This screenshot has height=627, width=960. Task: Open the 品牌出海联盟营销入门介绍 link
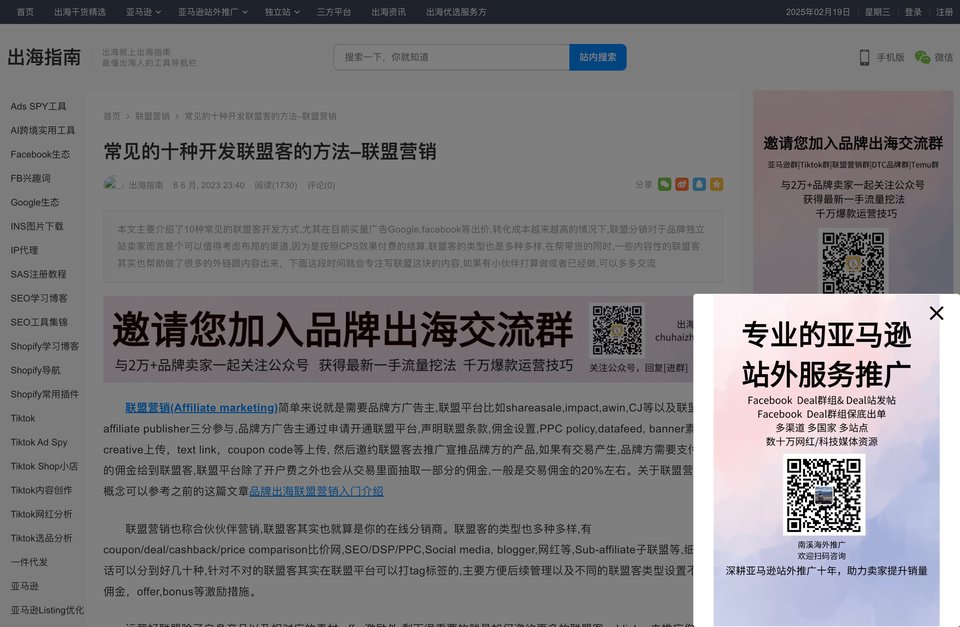coord(316,491)
